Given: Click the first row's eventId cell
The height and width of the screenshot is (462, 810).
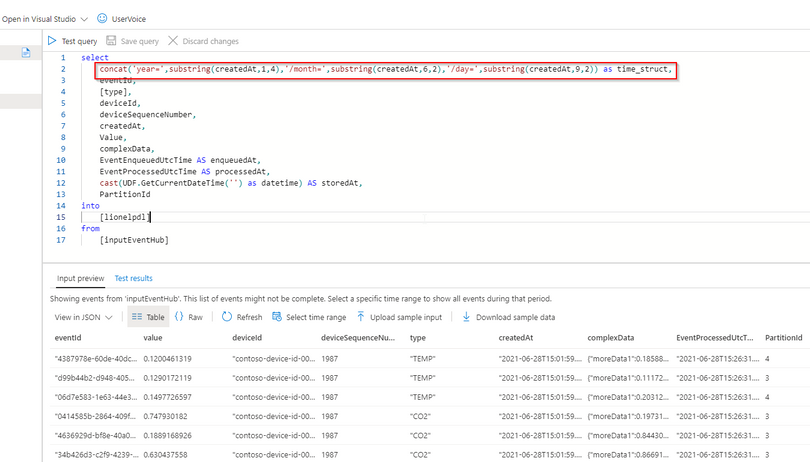Looking at the screenshot, I should pyautogui.click(x=96, y=359).
